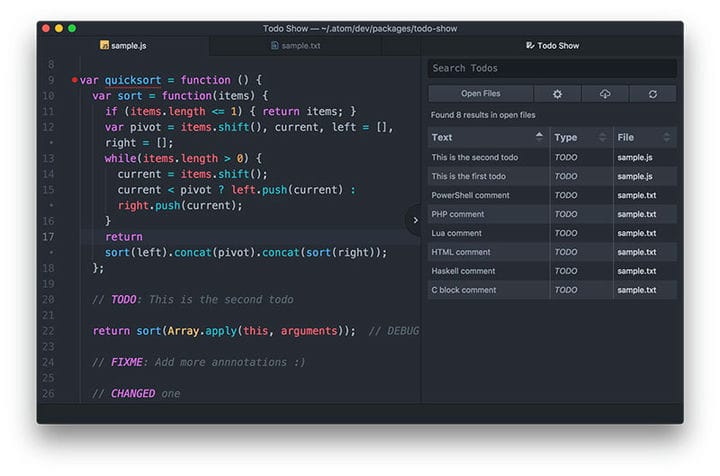This screenshot has width=720, height=476.
Task: Click the Type column header
Action: point(581,137)
